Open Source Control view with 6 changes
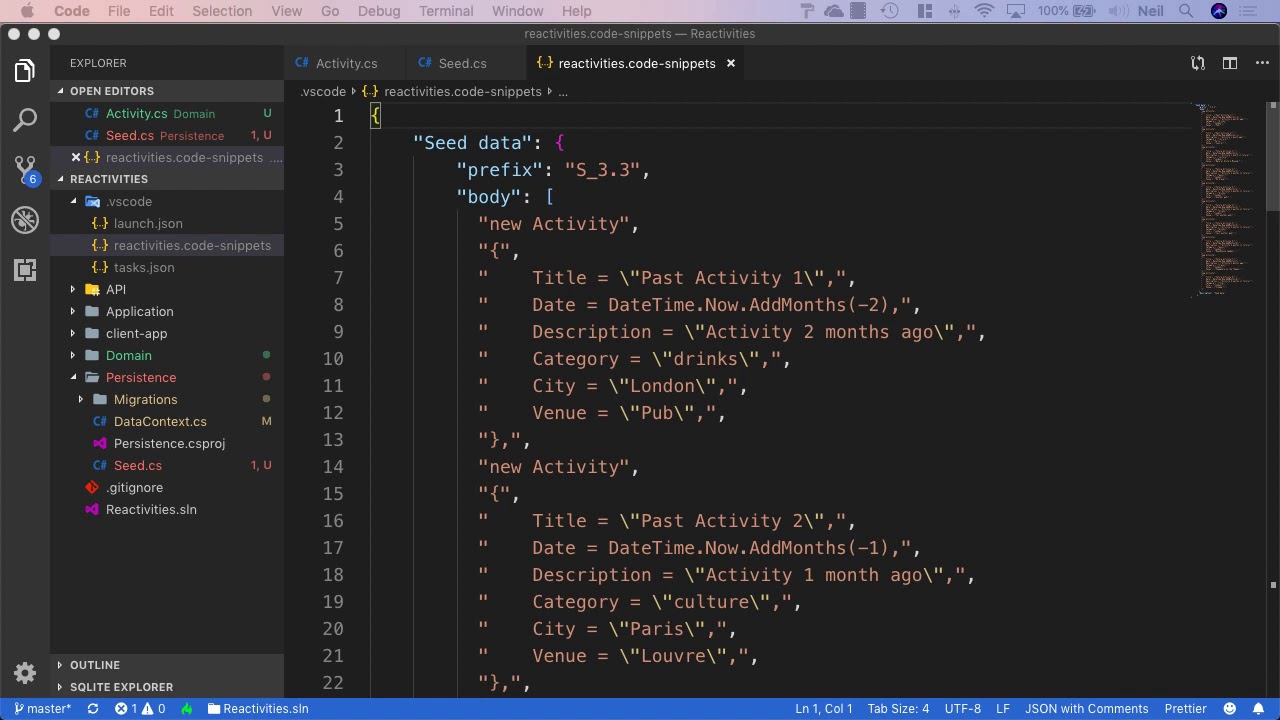Image resolution: width=1280 pixels, height=720 pixels. click(x=25, y=170)
